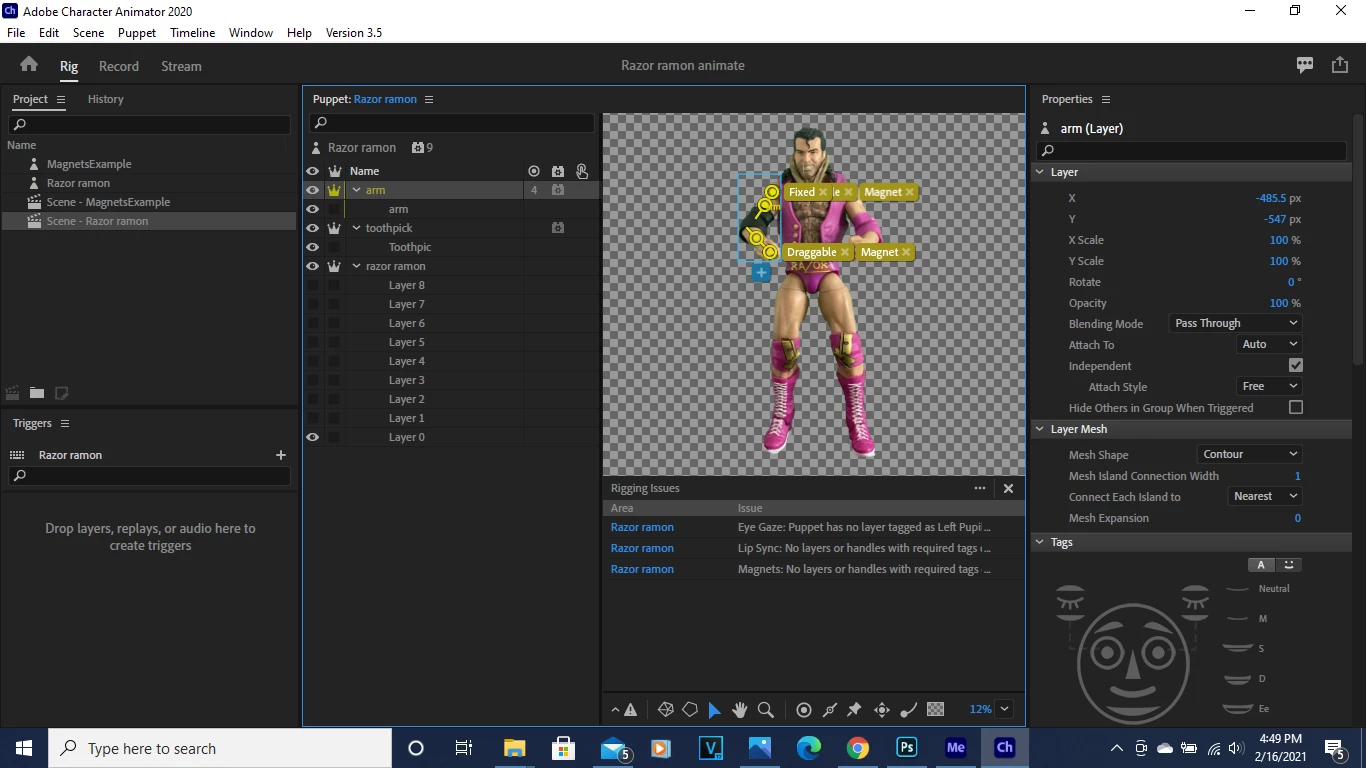Add a new trigger with plus icon
Image resolution: width=1366 pixels, height=768 pixels.
(x=281, y=455)
